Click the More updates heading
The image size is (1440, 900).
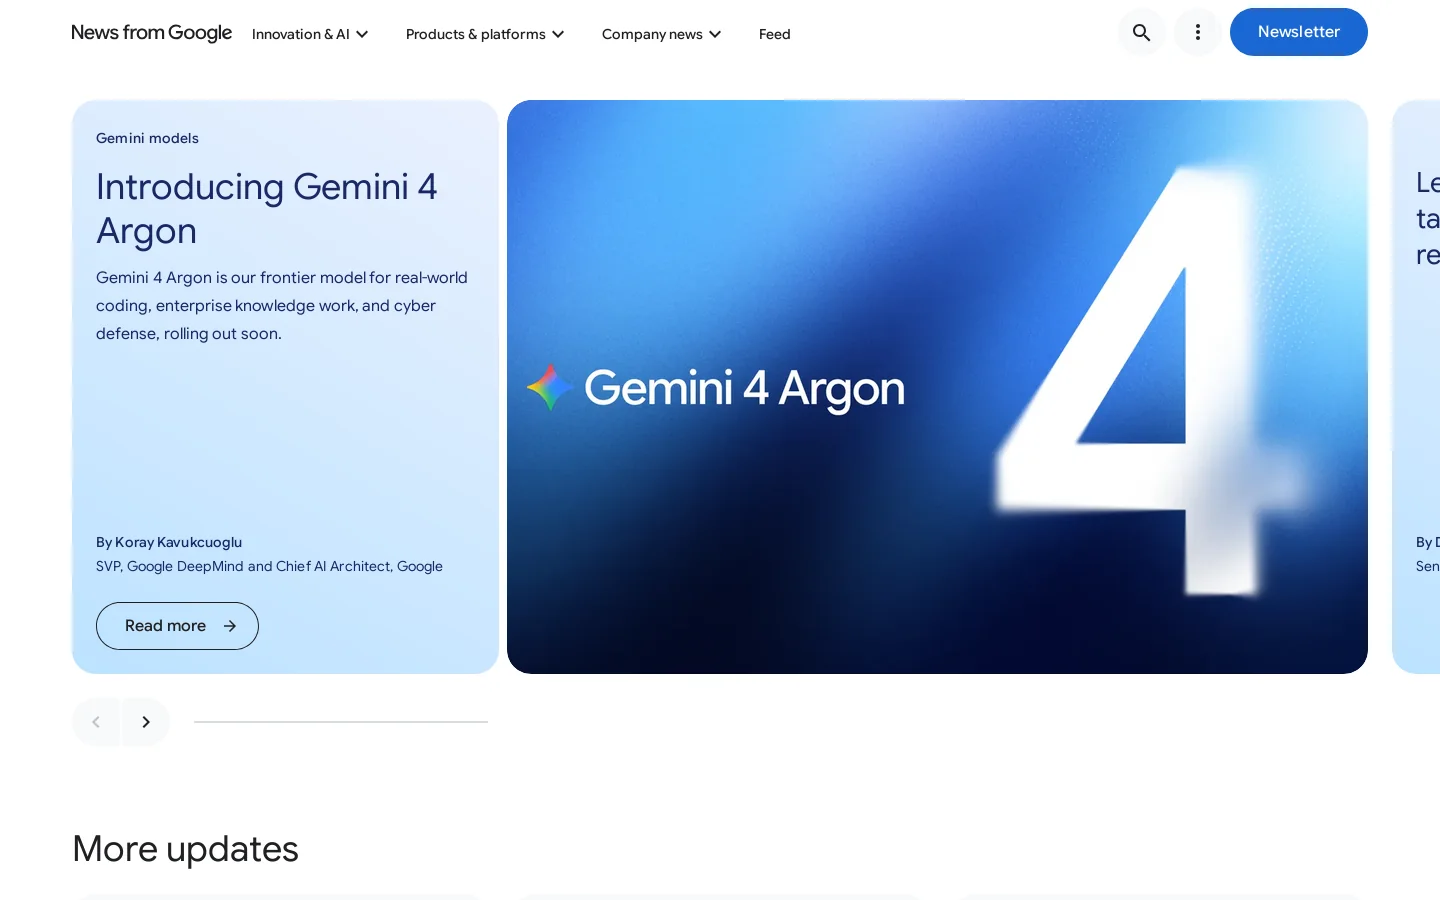pos(185,849)
